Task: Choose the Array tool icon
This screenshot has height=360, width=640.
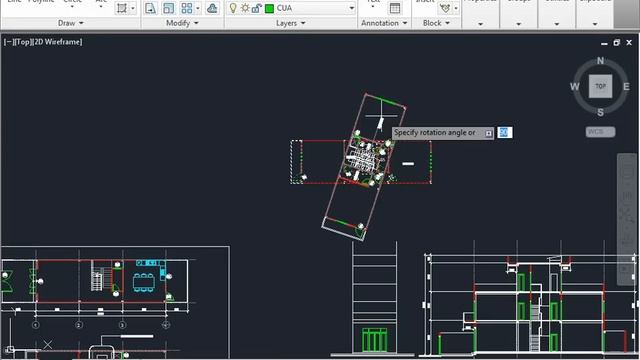Action: click(187, 8)
